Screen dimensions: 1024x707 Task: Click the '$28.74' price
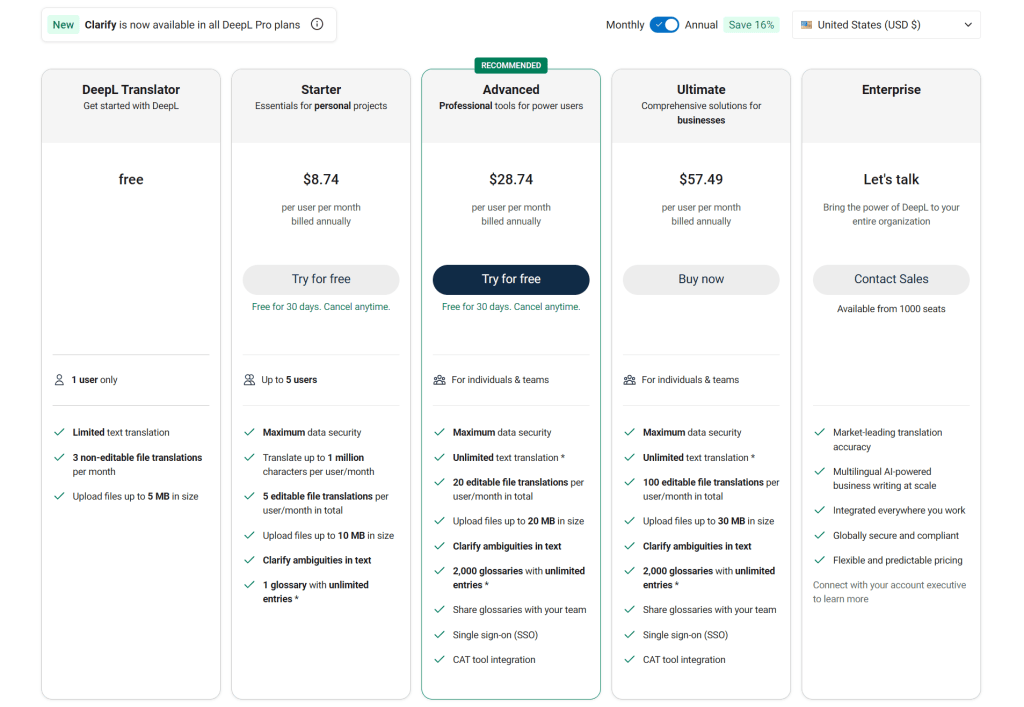pos(511,179)
